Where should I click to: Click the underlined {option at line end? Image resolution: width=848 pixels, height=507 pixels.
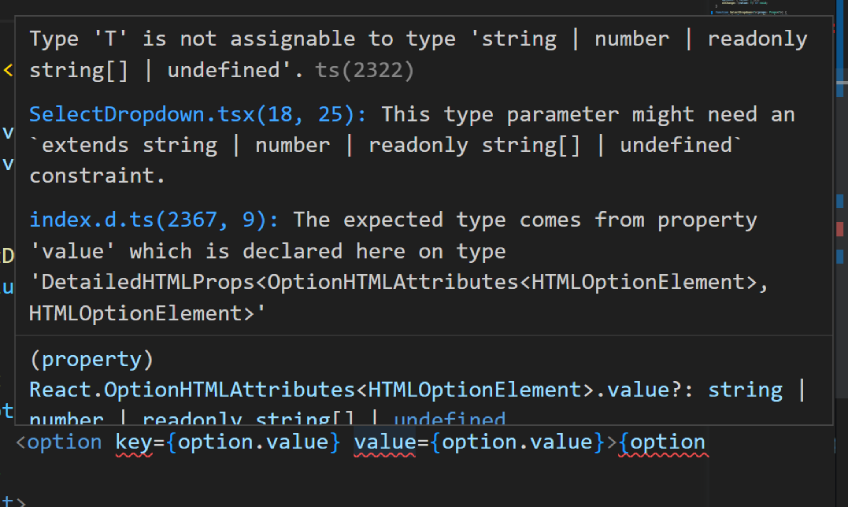(662, 442)
